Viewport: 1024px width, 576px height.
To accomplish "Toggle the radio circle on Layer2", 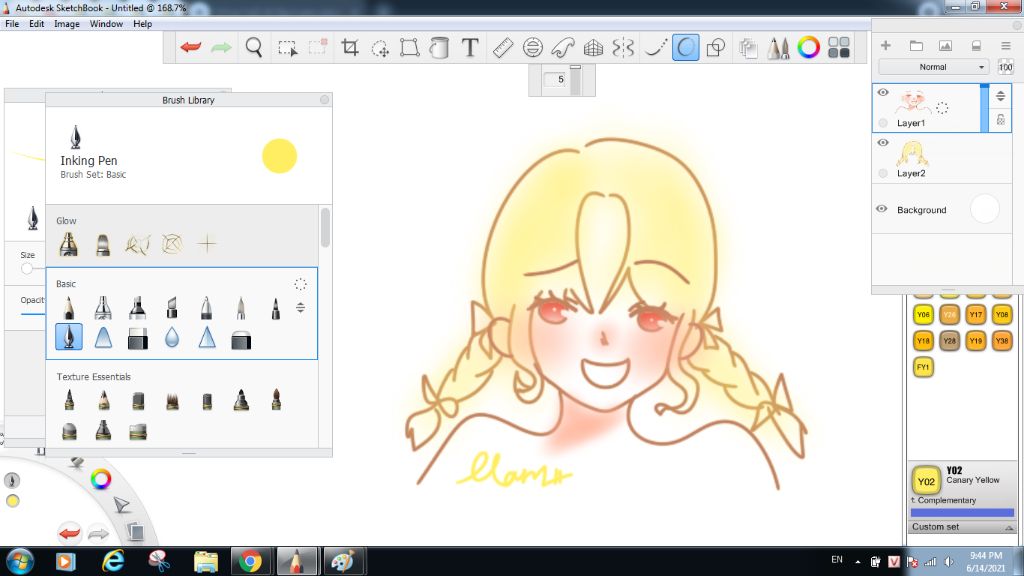I will [883, 173].
